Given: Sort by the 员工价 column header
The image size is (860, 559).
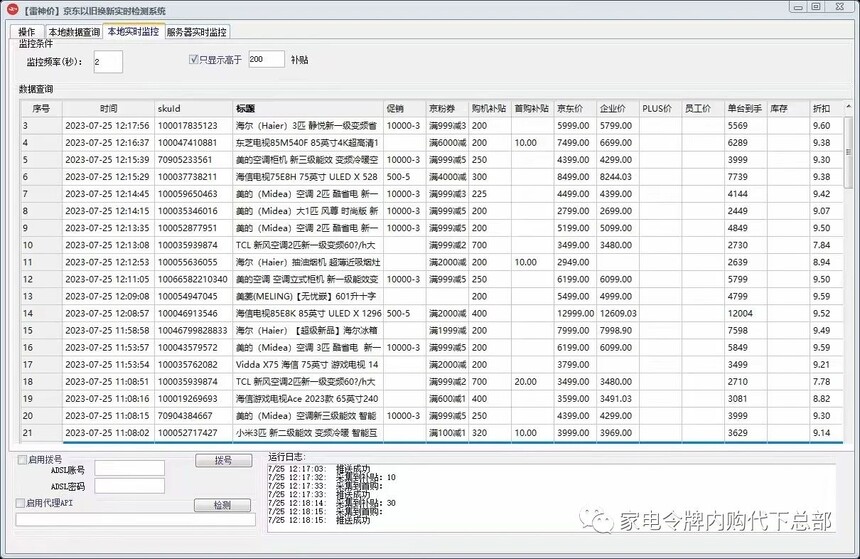Looking at the screenshot, I should (x=703, y=109).
